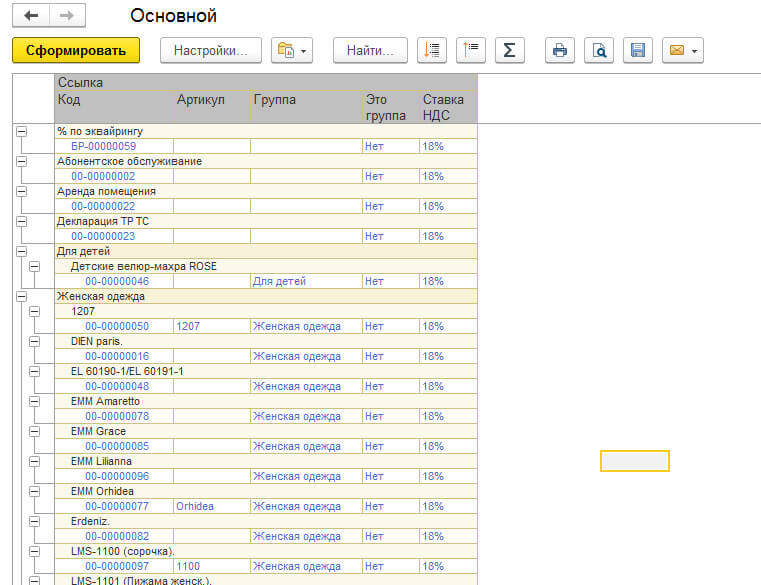Collapse the % по эквайрингу row

click(22, 132)
